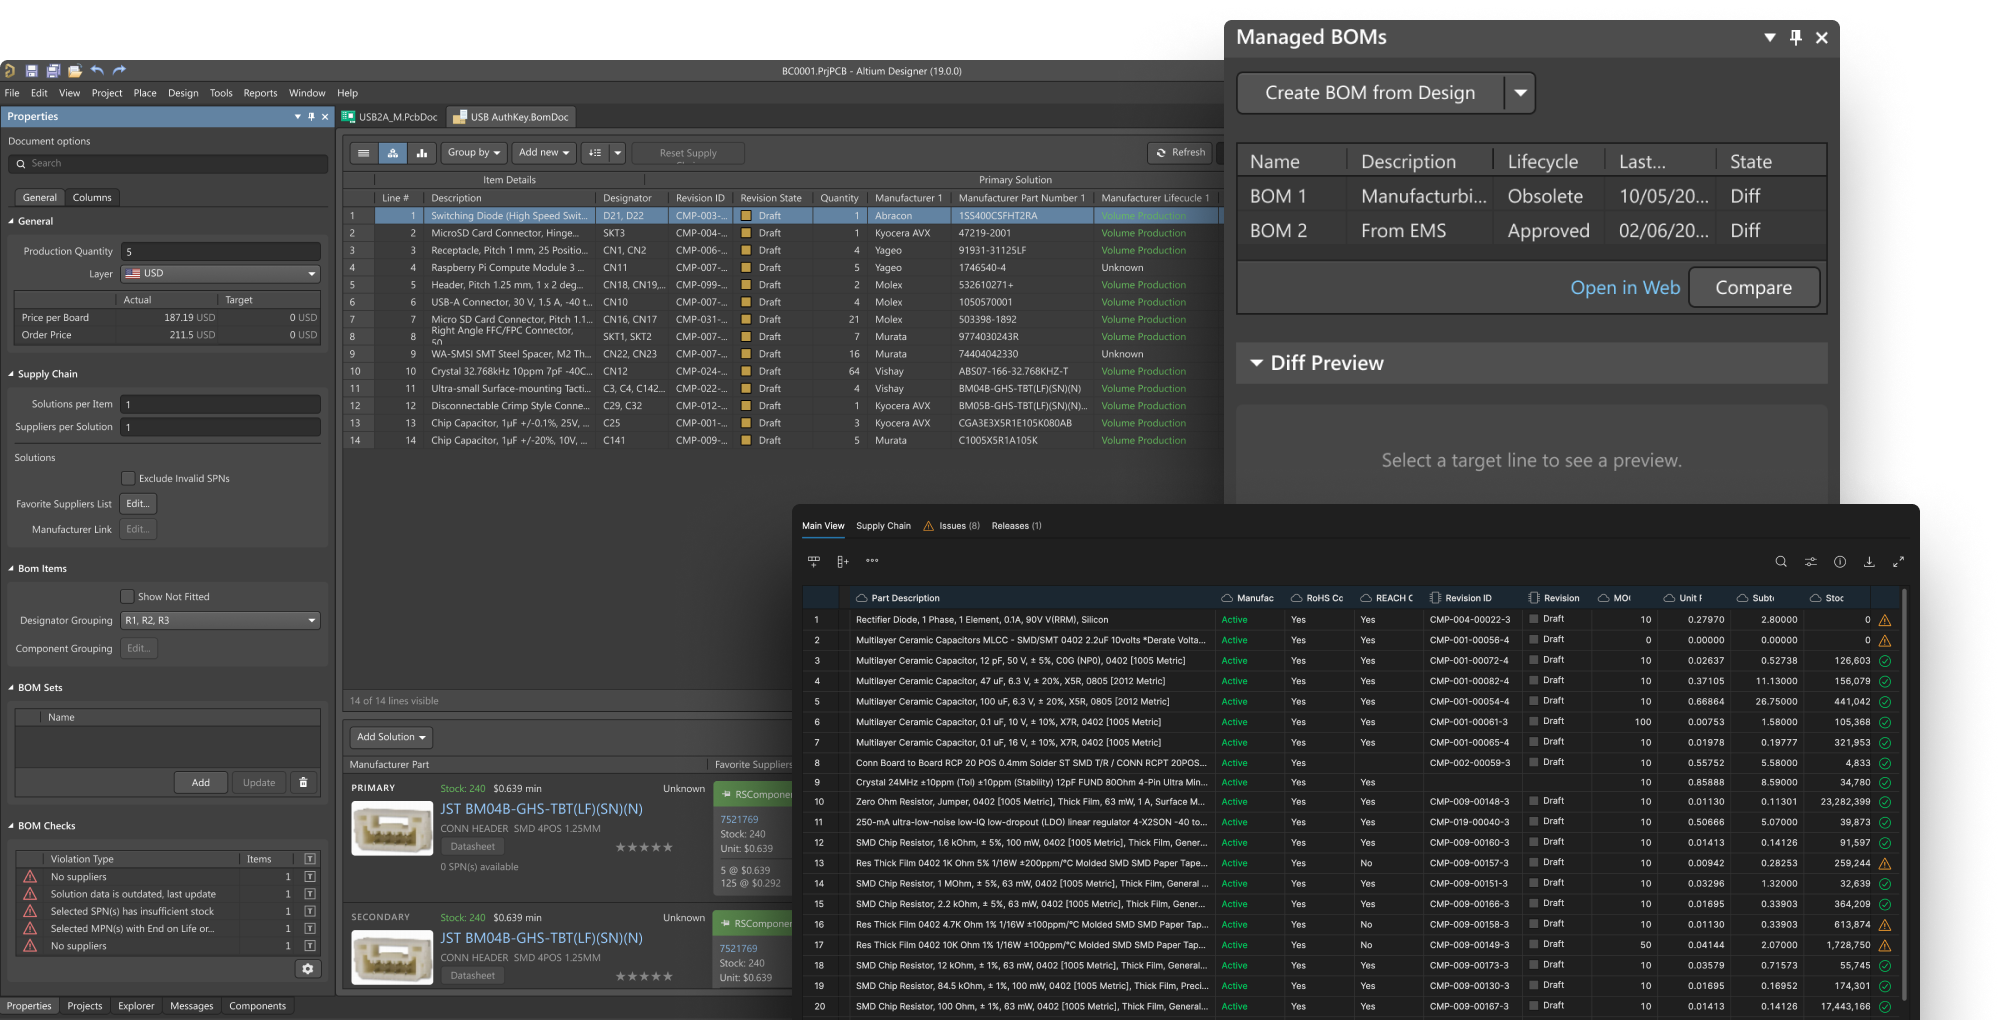Image resolution: width=2000 pixels, height=1020 pixels.
Task: Select the BOM 2 row in Managed BOMs
Action: (1531, 231)
